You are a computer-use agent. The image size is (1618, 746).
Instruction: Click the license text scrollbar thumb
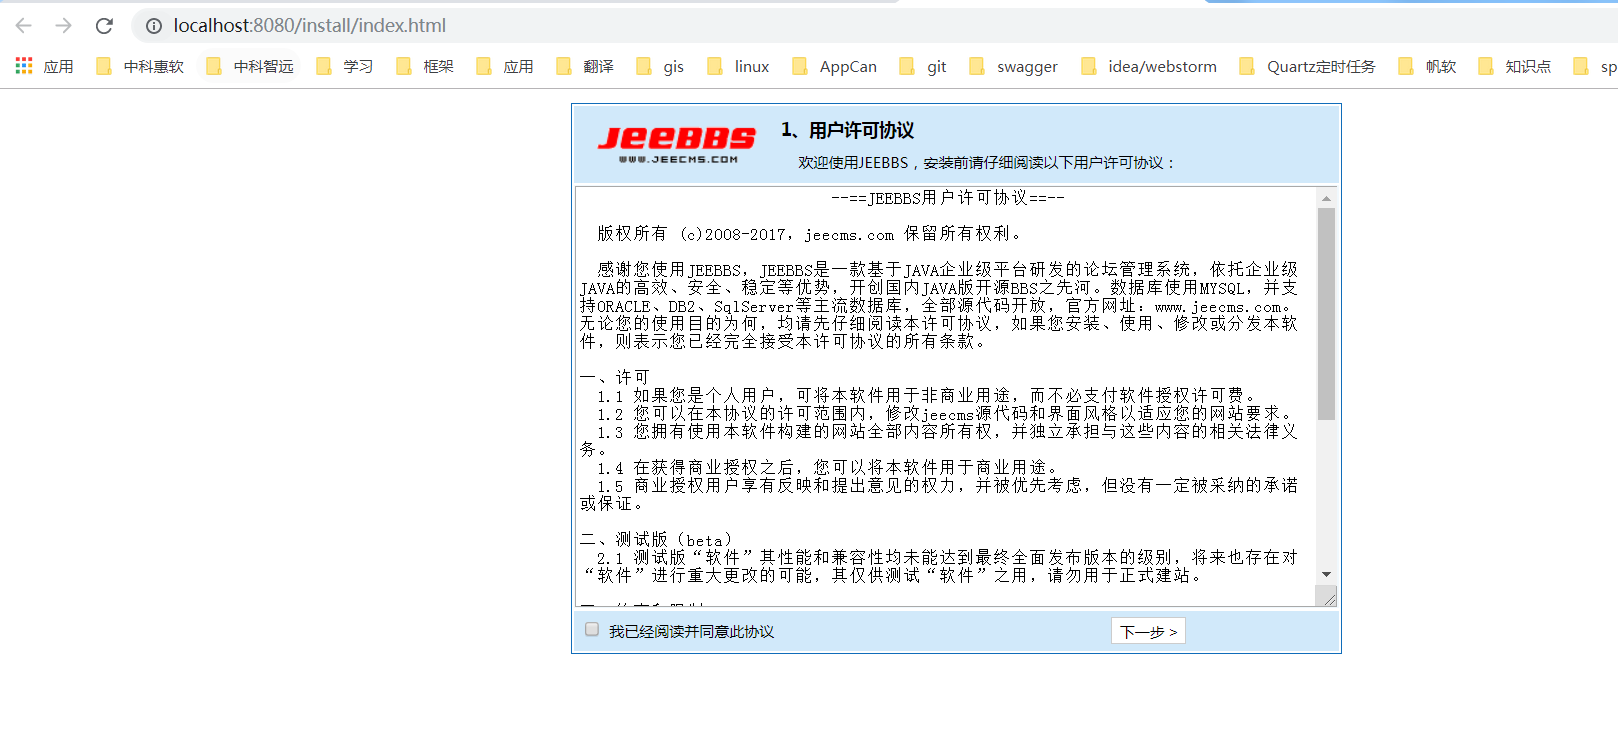(1326, 313)
